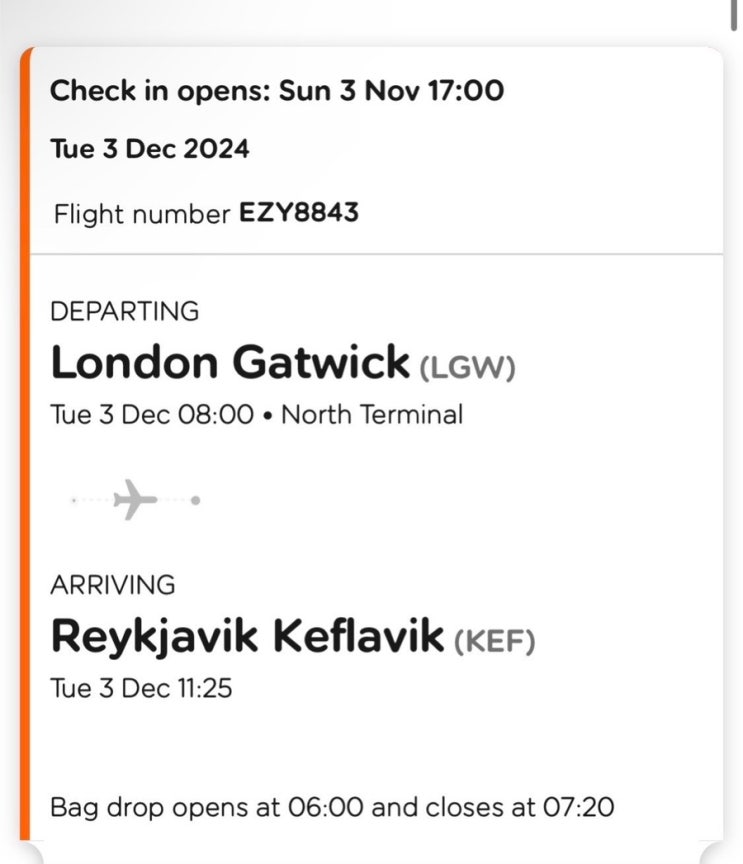
Task: Click the LGW airport code
Action: tap(467, 369)
